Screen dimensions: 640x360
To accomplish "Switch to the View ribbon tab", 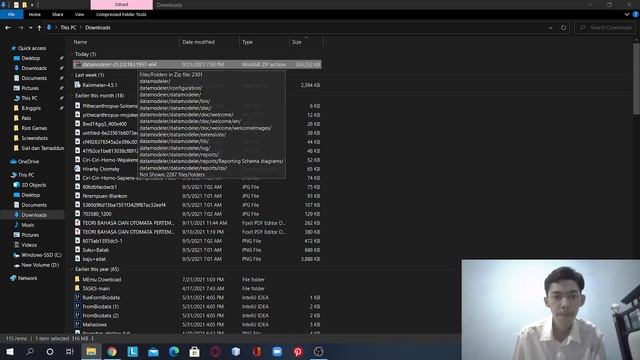I will (79, 14).
